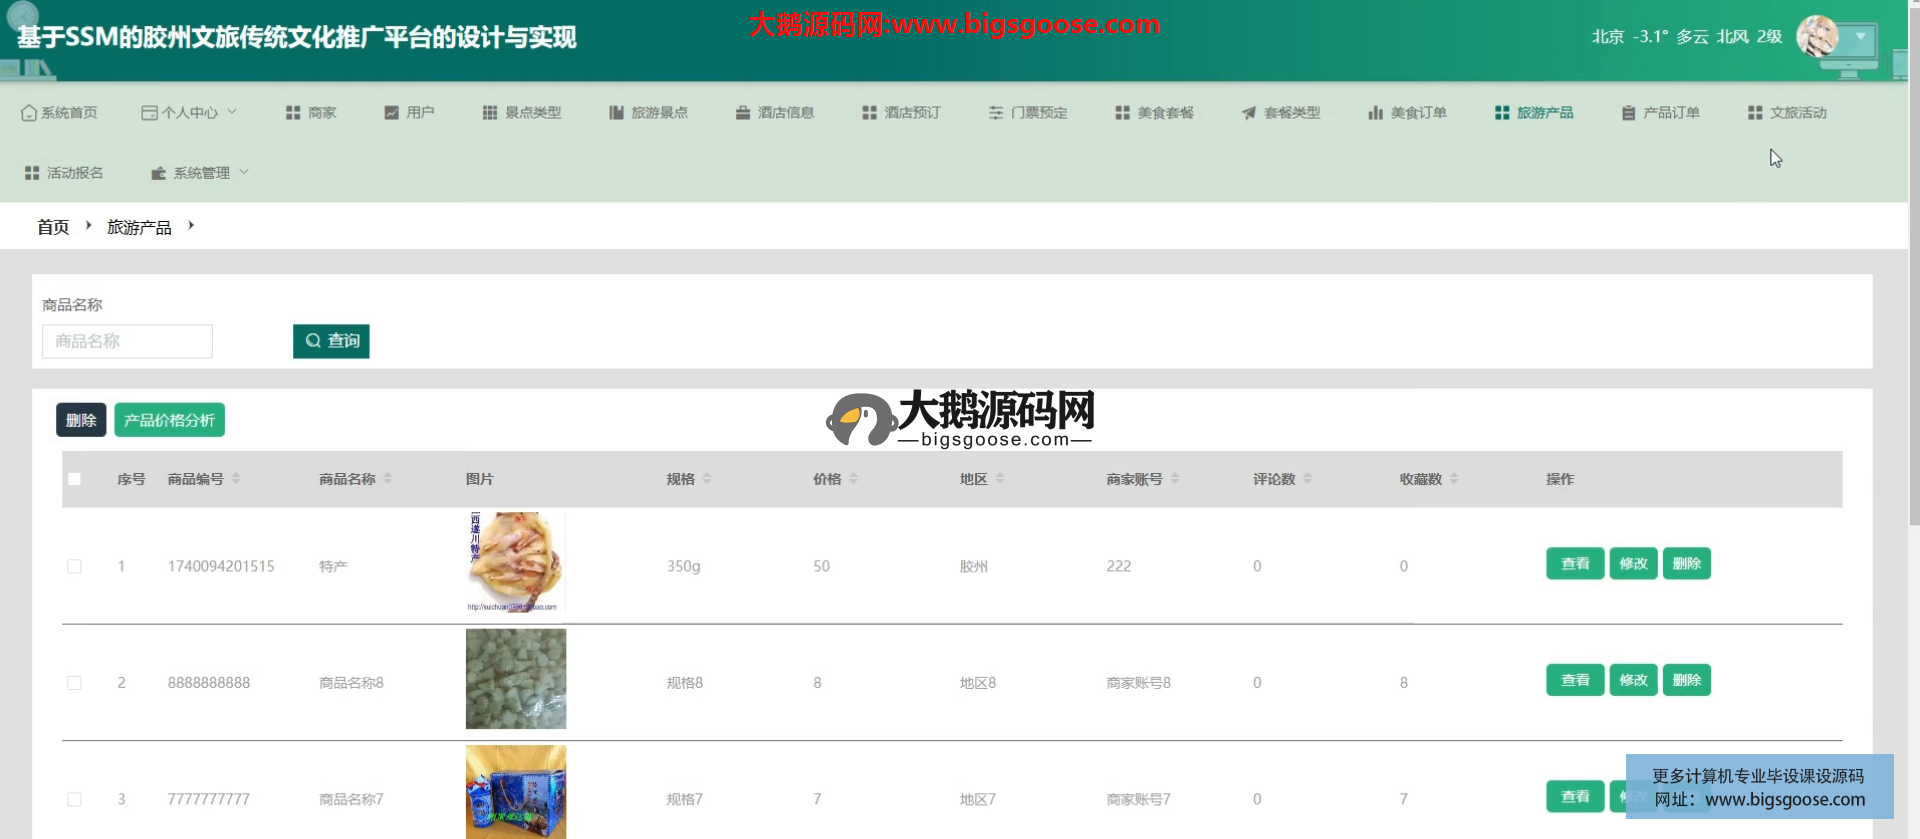Focus the 商品名称 search input field
The image size is (1920, 839).
point(127,341)
